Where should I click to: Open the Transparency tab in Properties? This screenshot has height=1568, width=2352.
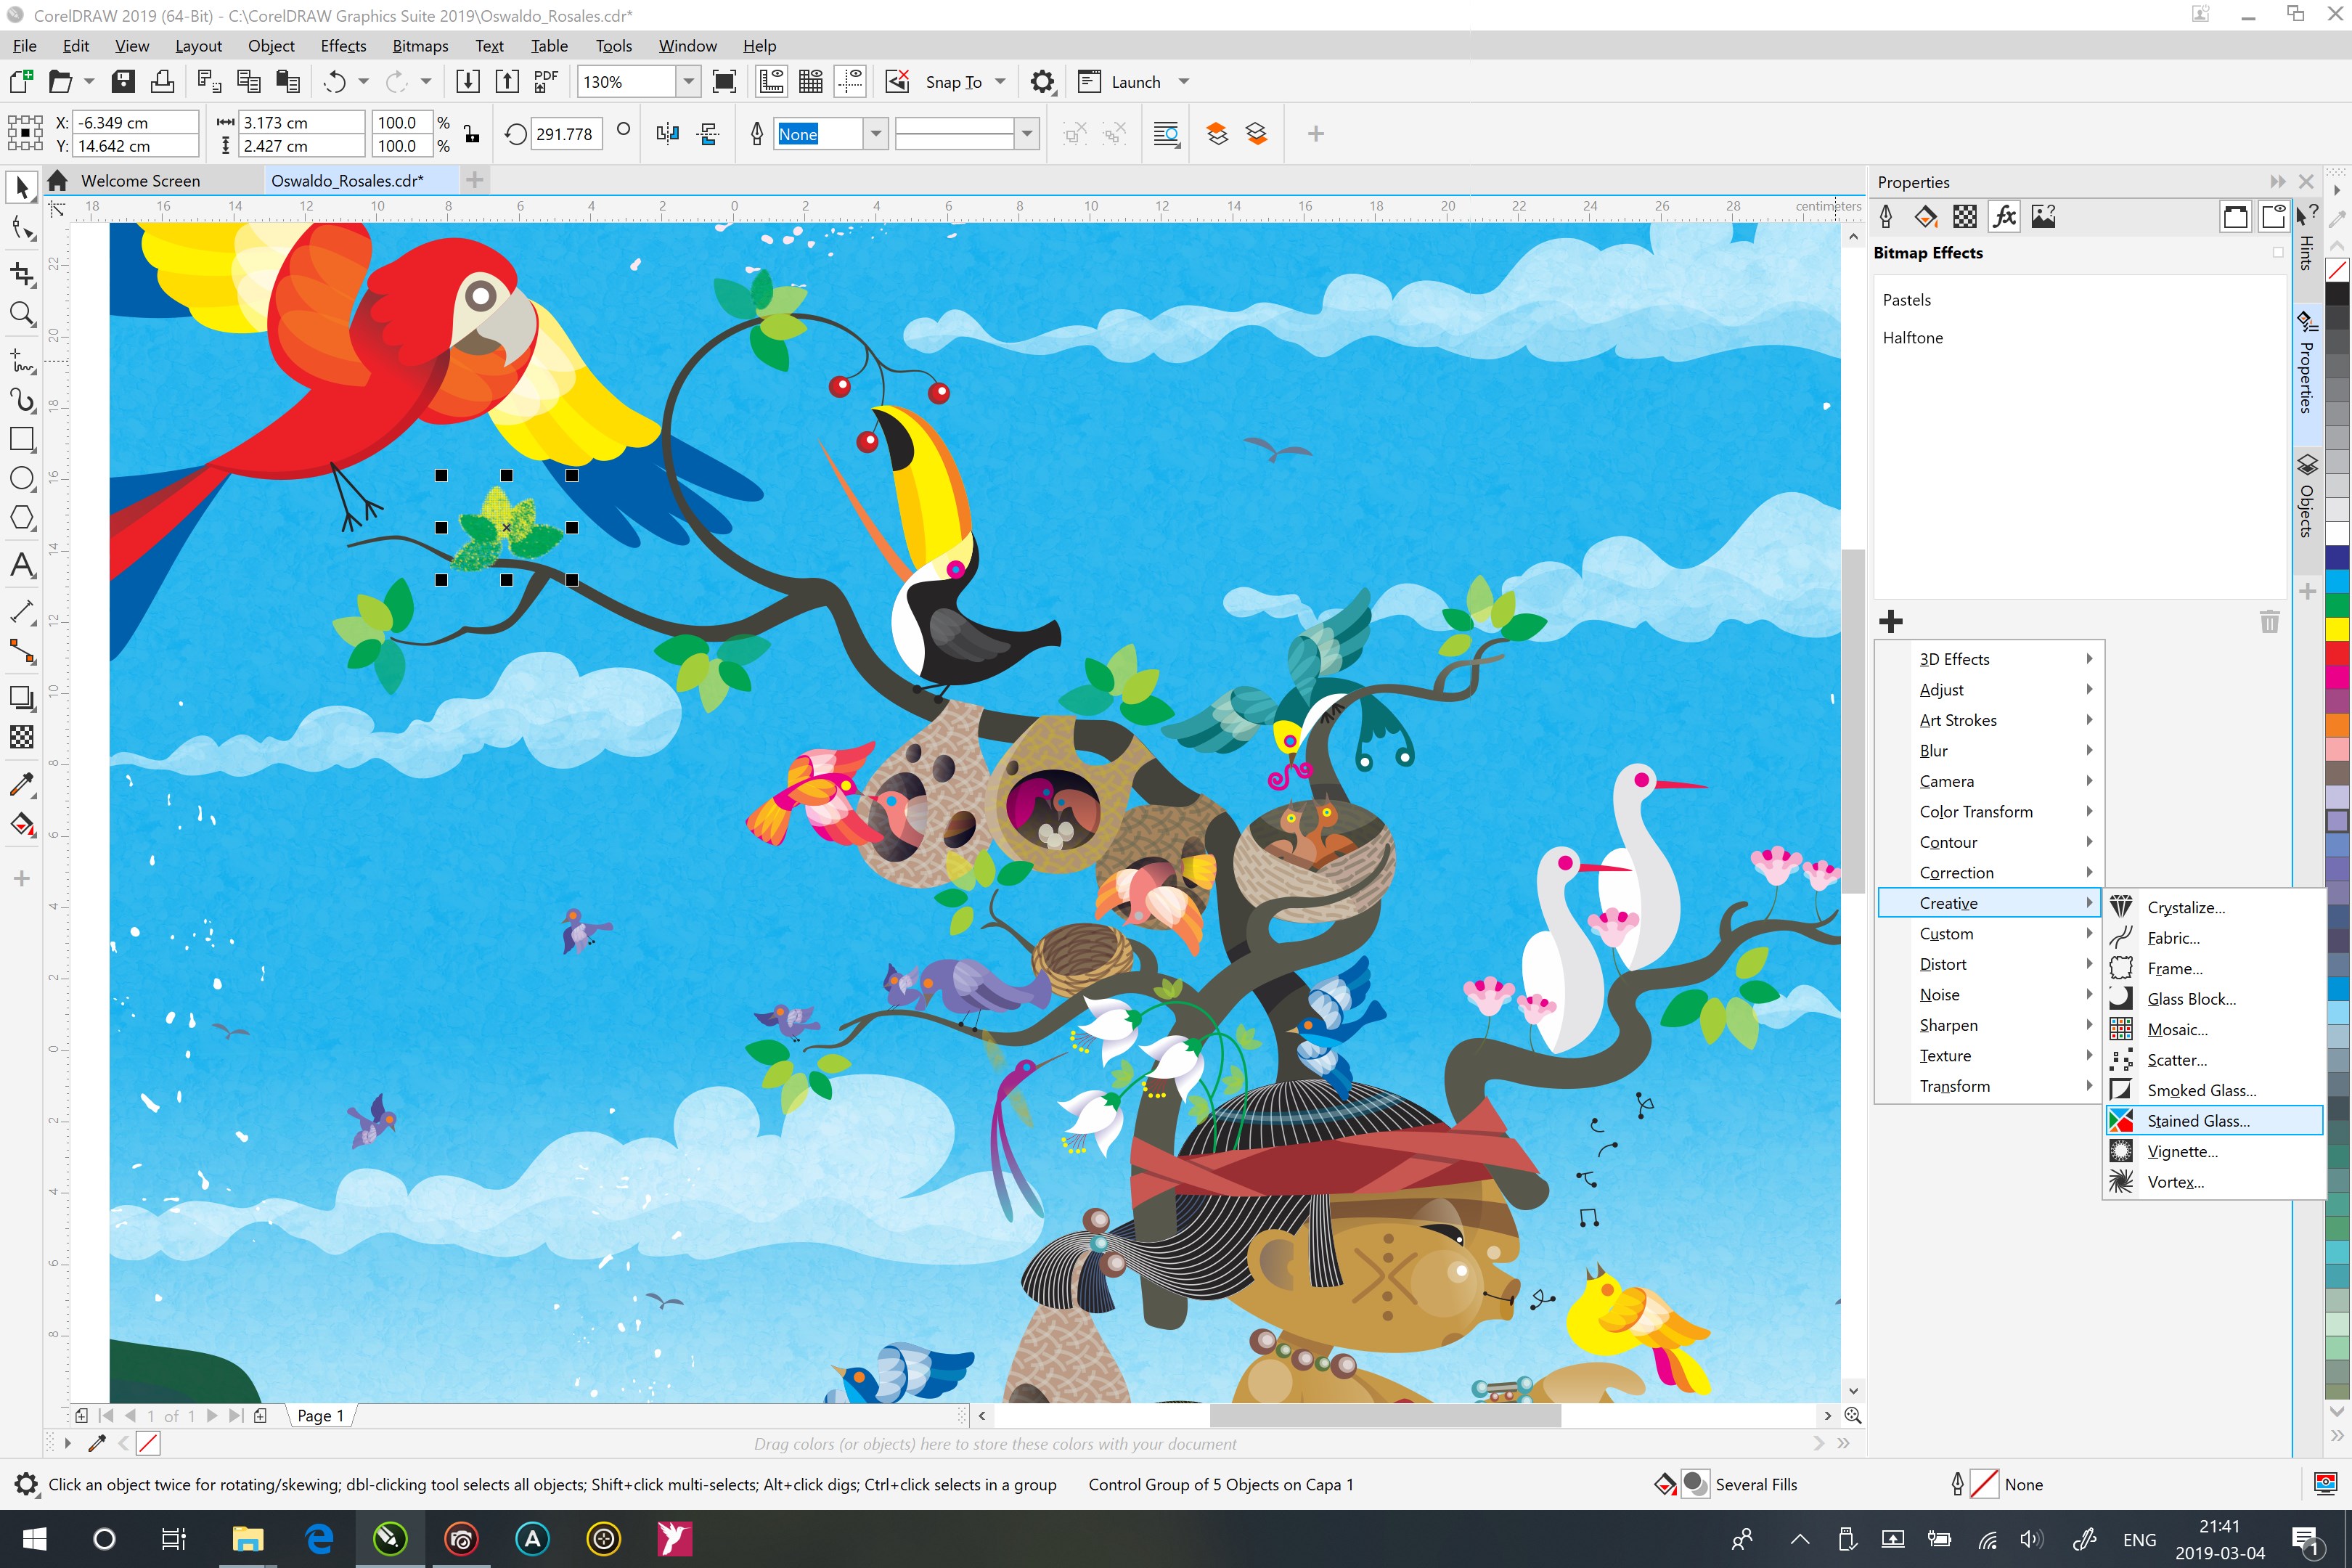1965,217
